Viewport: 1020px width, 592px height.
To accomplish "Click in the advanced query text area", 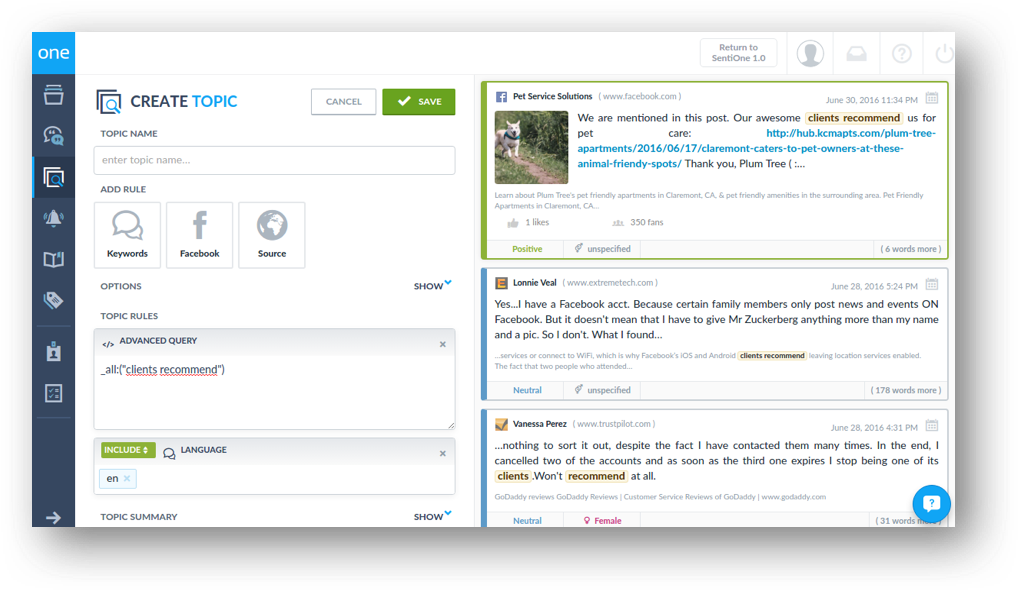I will point(275,392).
